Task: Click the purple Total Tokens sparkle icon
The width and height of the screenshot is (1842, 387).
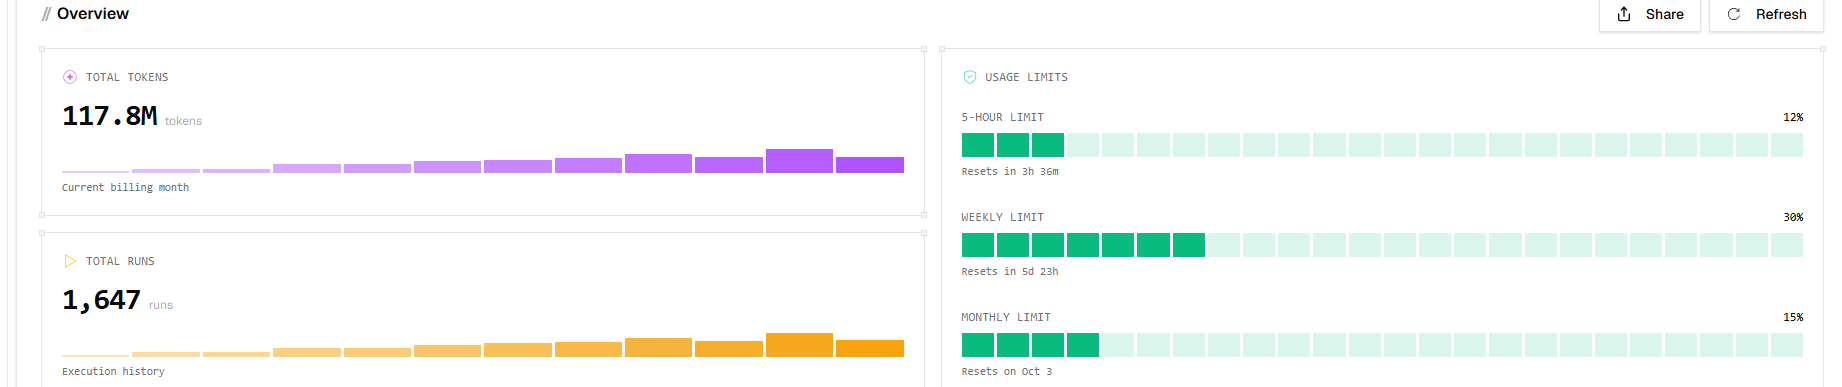Action: tap(70, 77)
